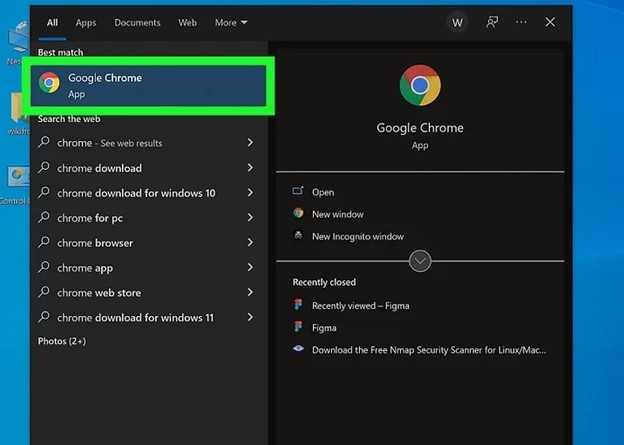Click the W user account avatar

[457, 22]
